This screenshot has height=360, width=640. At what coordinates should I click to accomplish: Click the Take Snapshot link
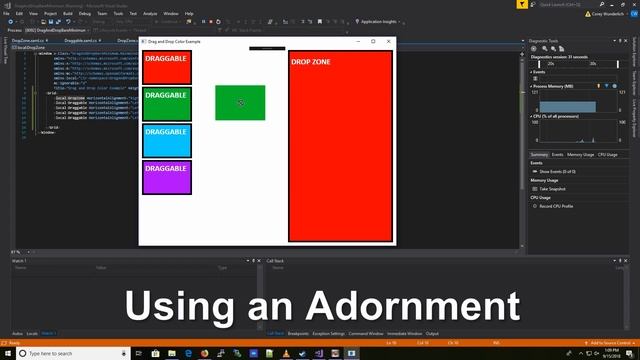[x=552, y=189]
